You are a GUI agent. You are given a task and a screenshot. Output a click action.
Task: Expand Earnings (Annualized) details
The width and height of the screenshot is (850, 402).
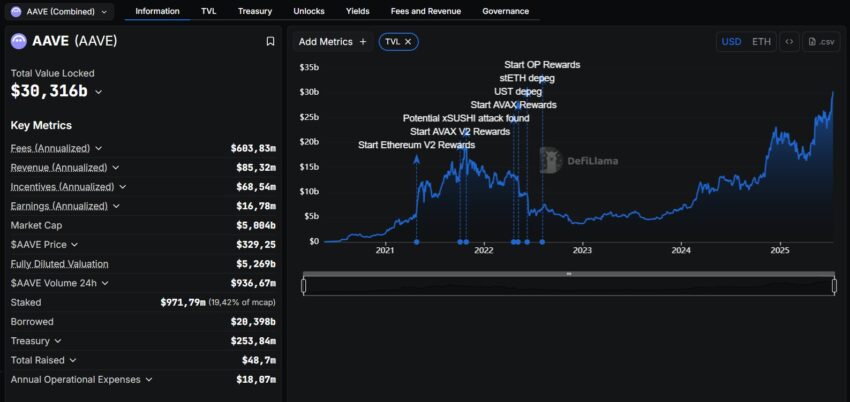tap(116, 206)
